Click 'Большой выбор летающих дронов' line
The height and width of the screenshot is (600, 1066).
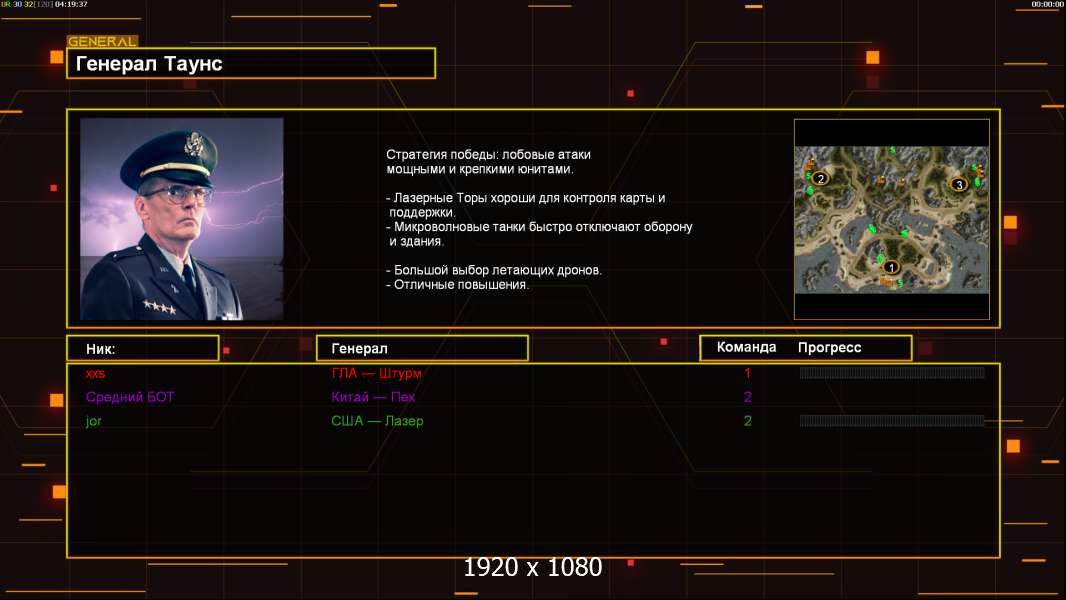coord(494,270)
